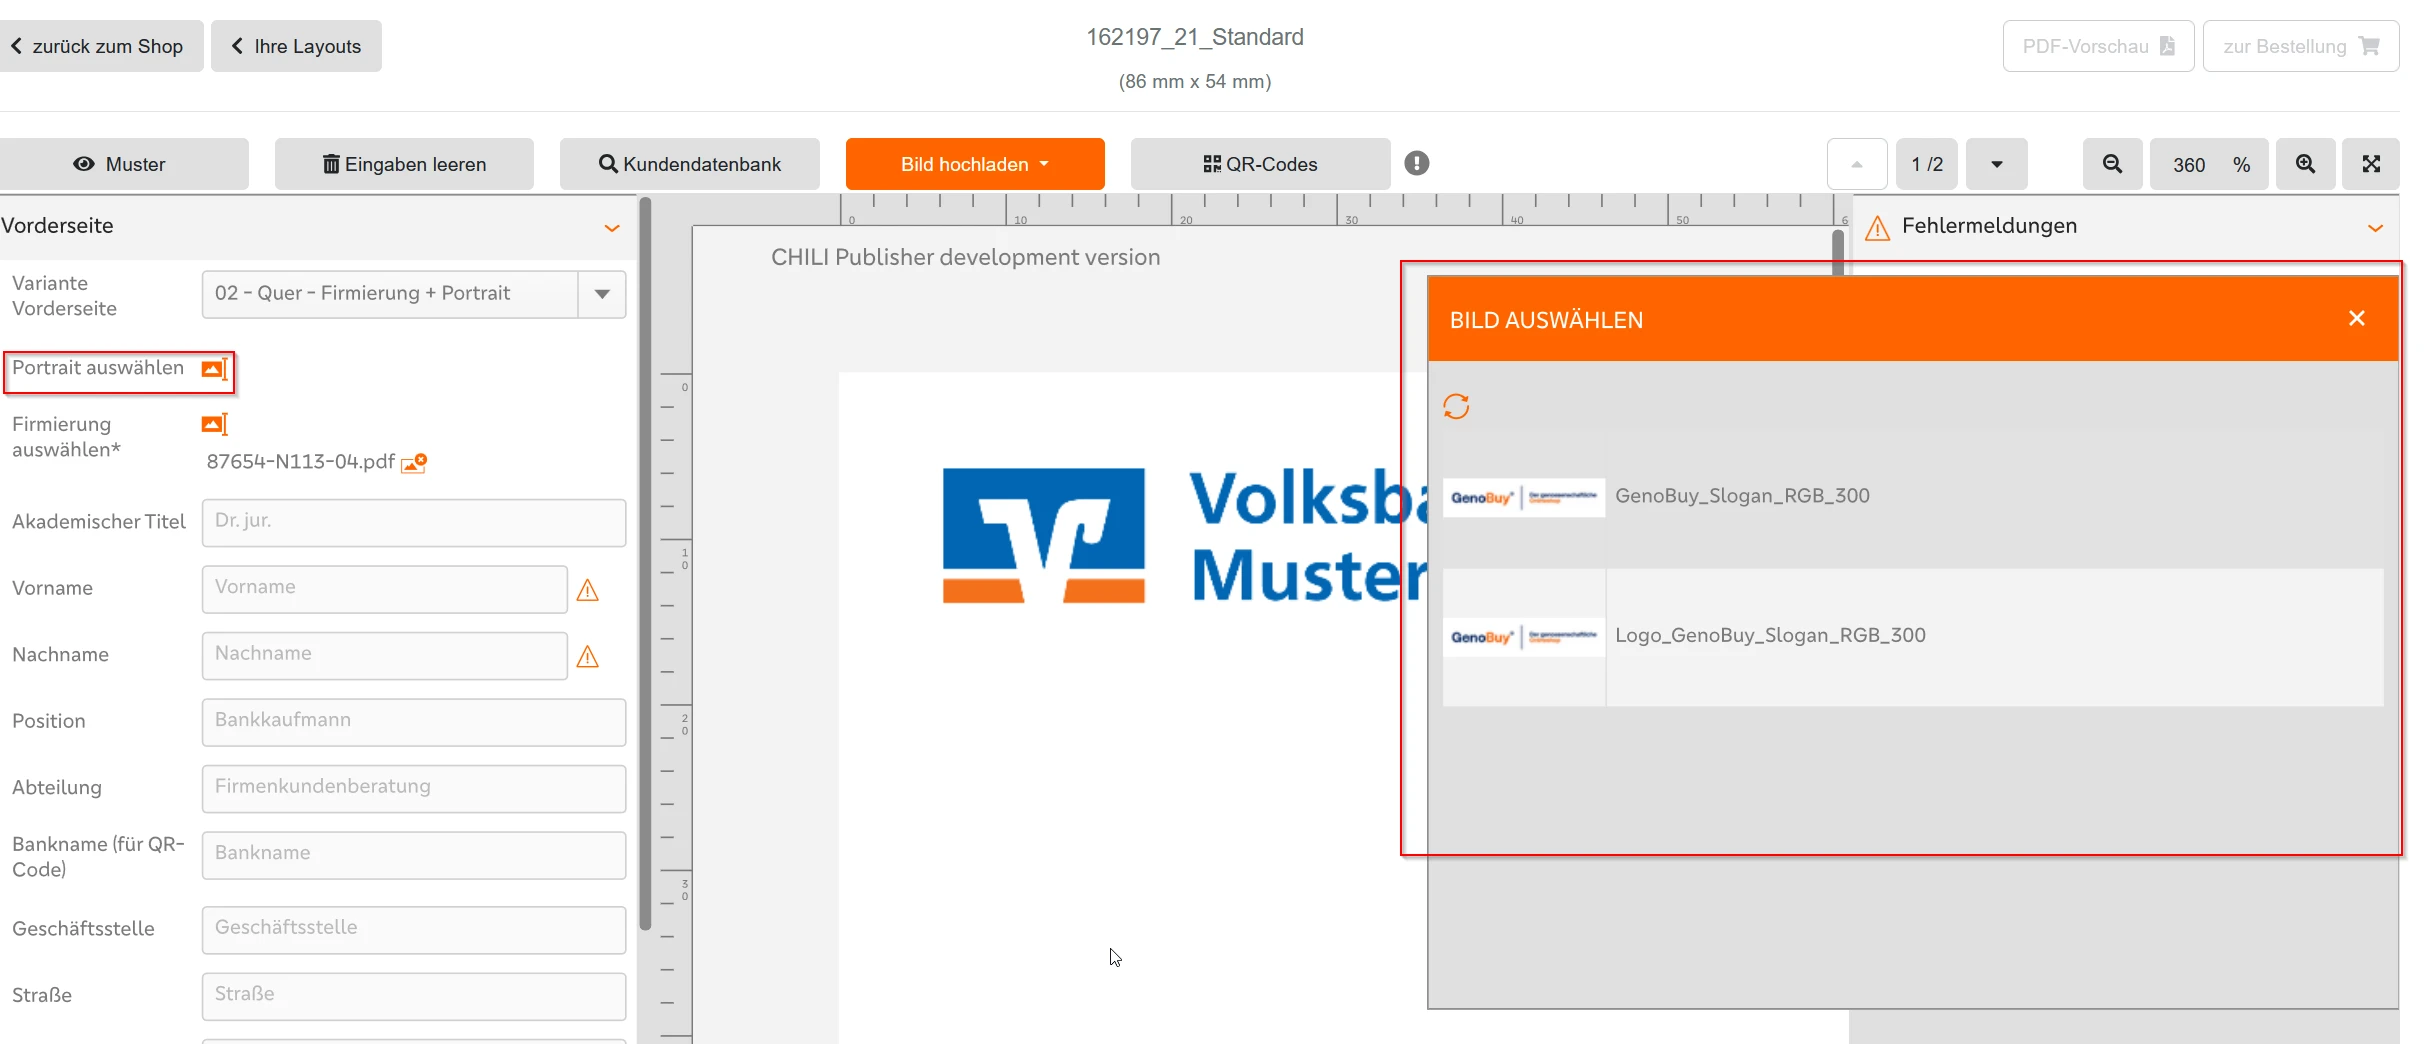
Task: Close the Bild auswählen dialog
Action: (2357, 319)
